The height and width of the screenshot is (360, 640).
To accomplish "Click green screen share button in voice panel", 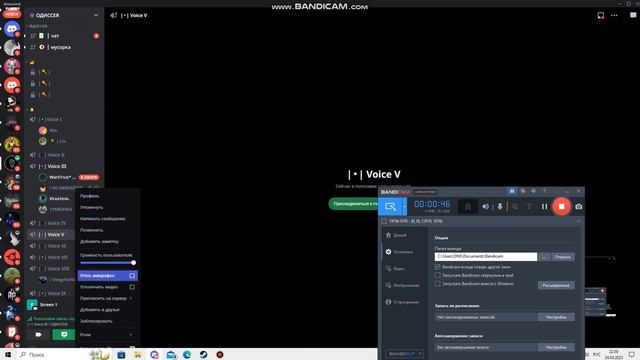I will (64, 335).
